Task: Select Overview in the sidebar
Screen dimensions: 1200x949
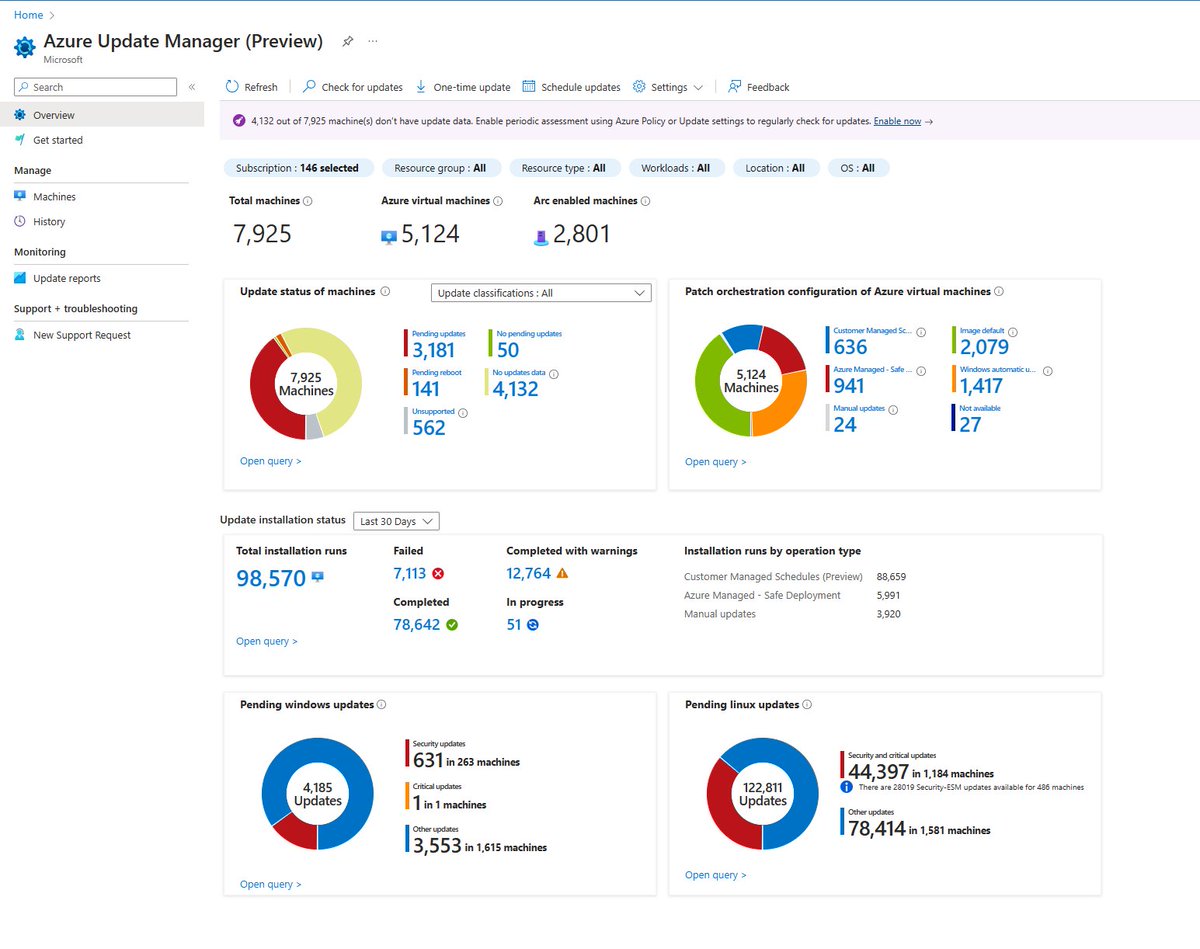Action: tap(102, 115)
